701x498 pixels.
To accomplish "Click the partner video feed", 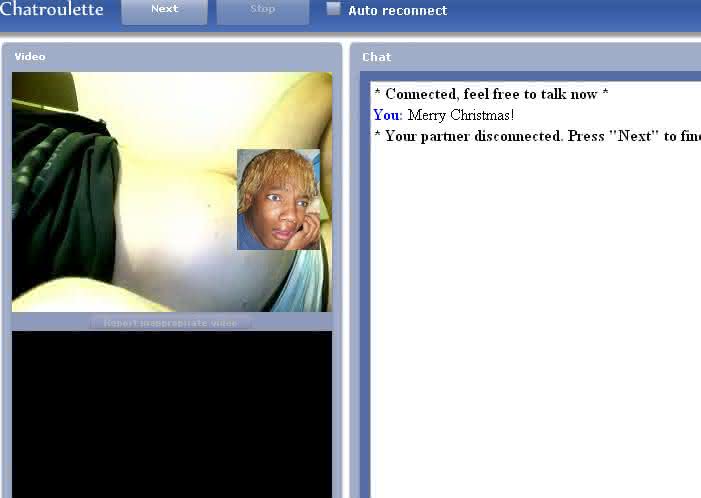I will pyautogui.click(x=172, y=192).
